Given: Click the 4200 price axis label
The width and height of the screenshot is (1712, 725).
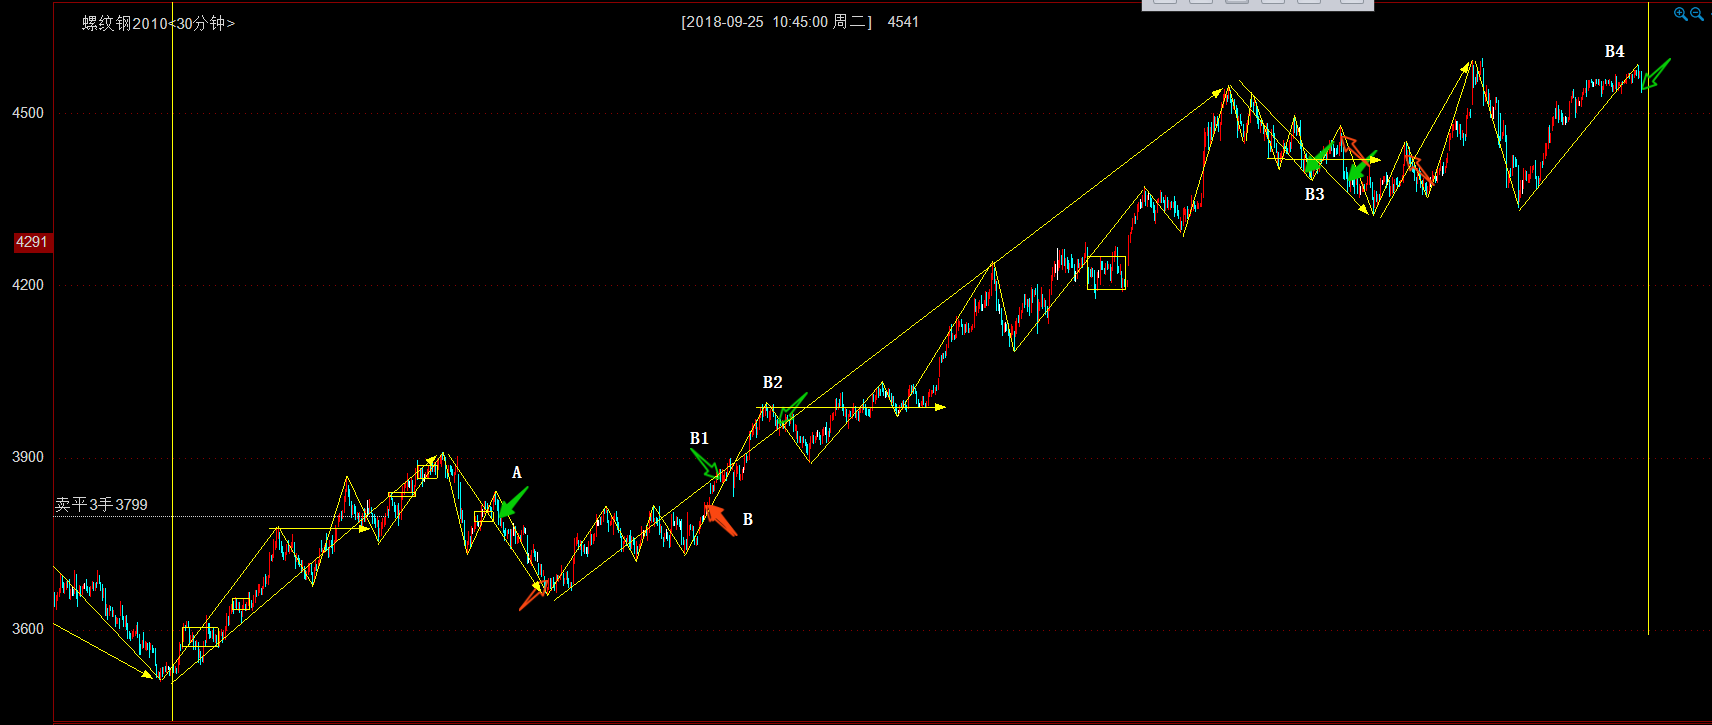Looking at the screenshot, I should (28, 285).
